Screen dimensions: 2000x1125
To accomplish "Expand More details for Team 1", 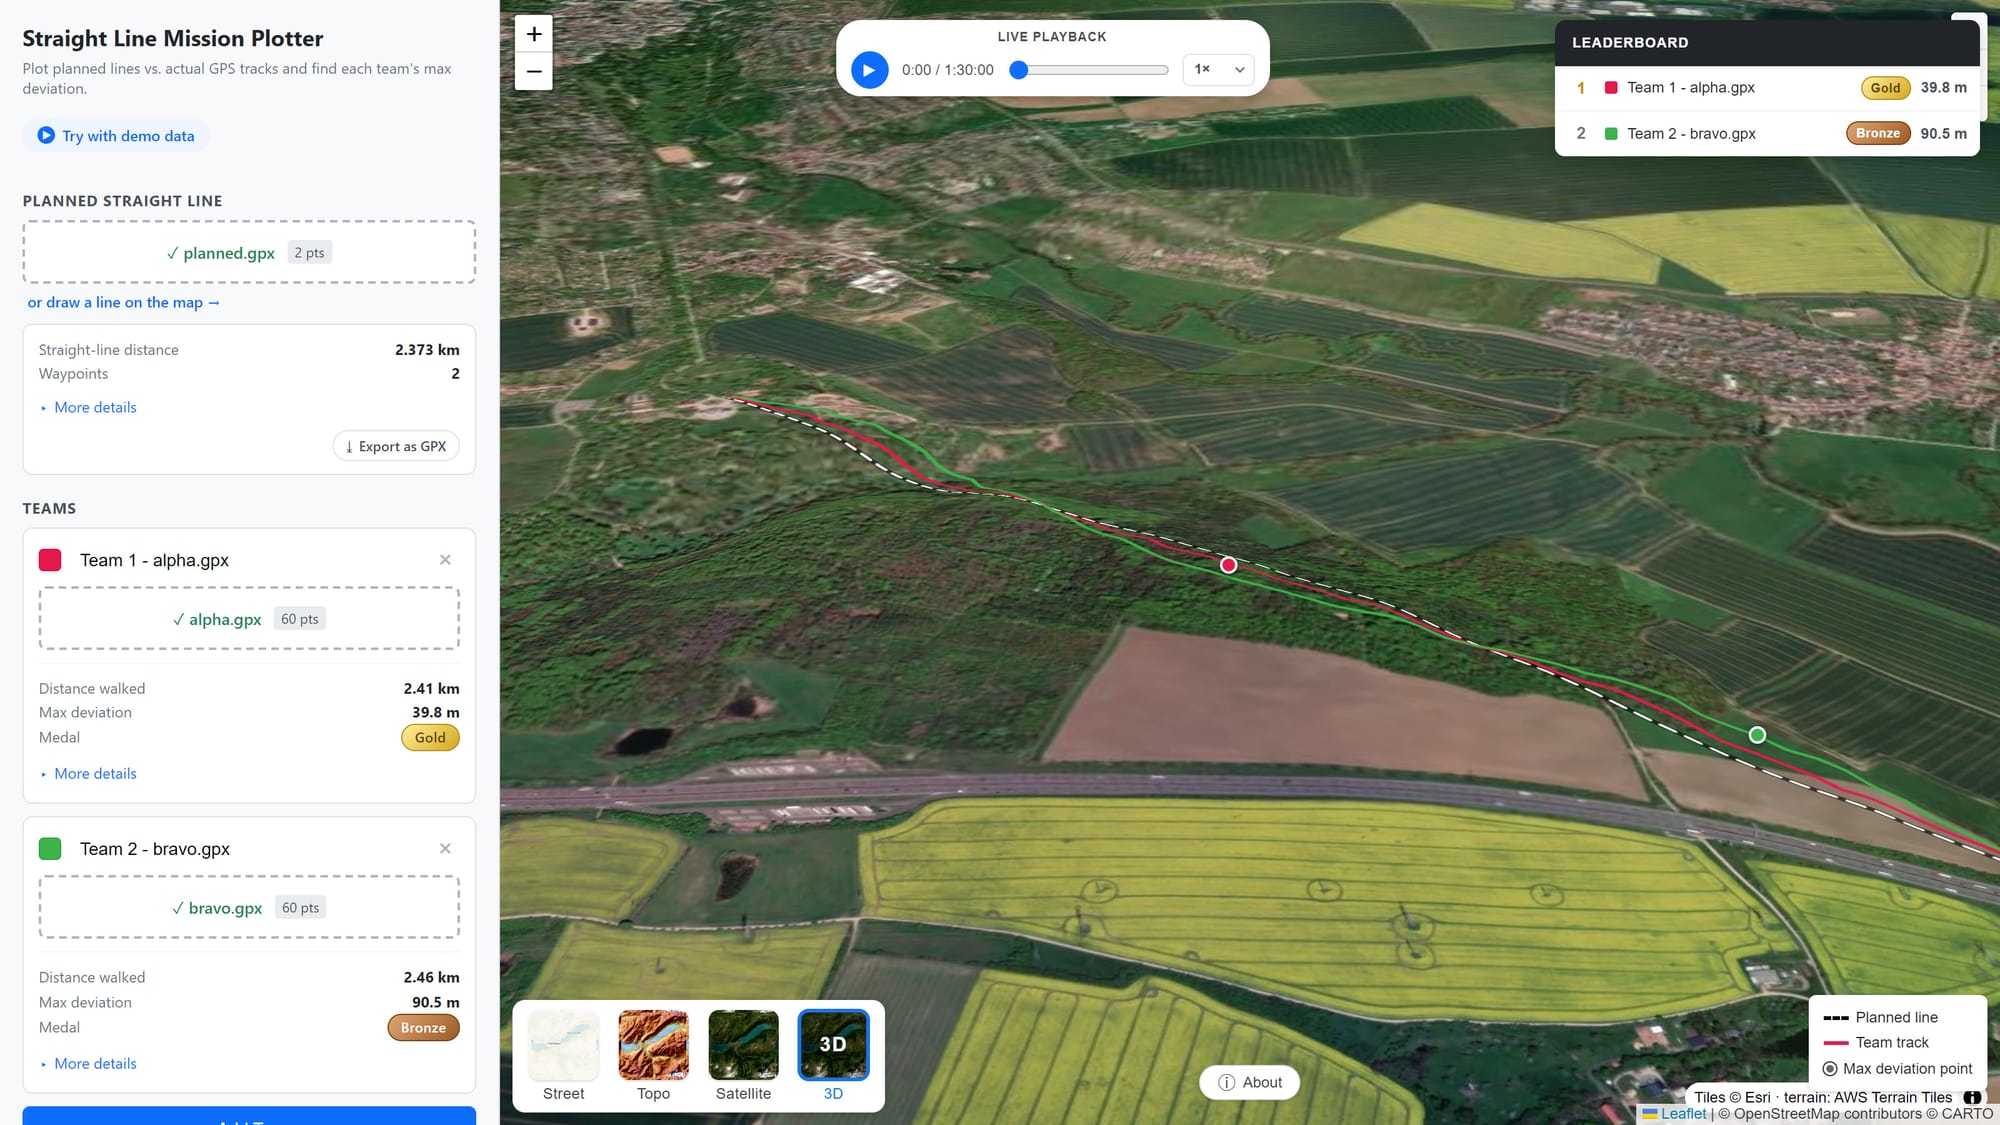I will [95, 773].
